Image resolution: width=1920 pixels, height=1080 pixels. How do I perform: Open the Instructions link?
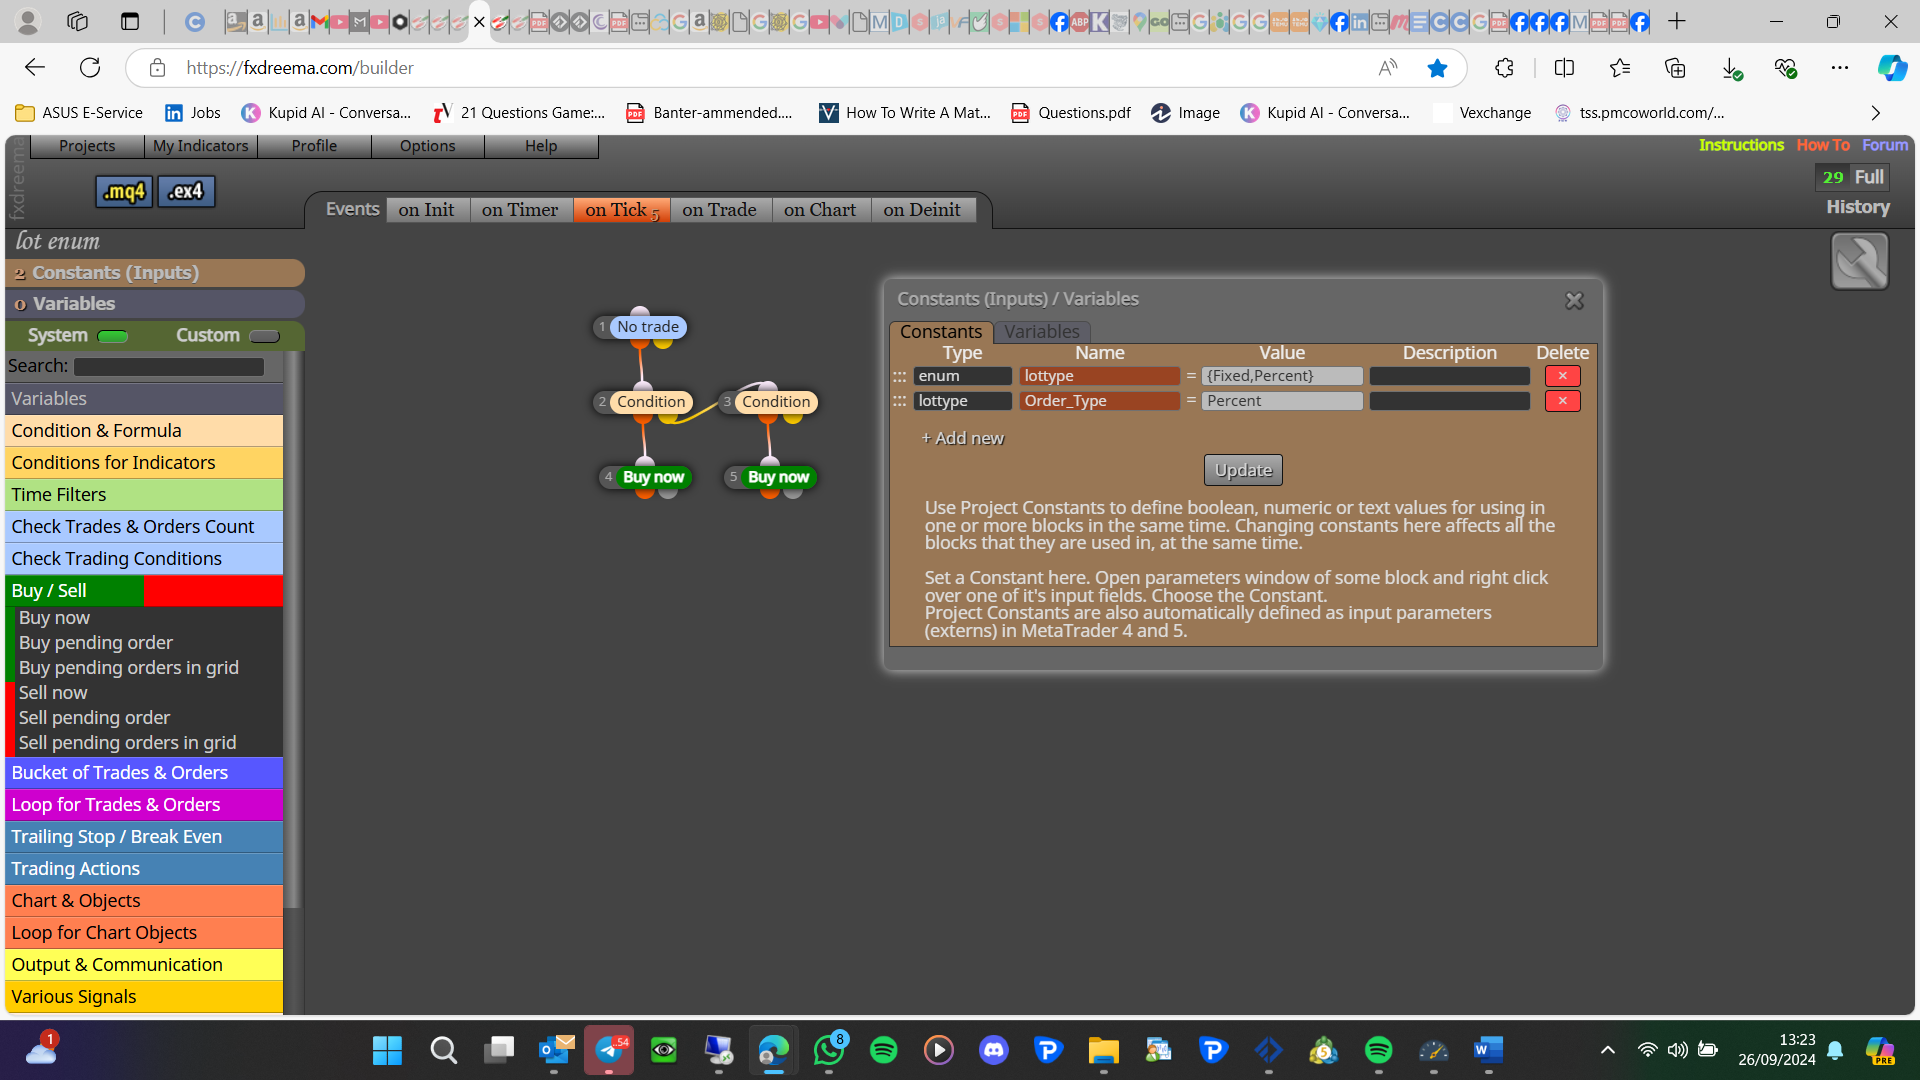click(1741, 145)
